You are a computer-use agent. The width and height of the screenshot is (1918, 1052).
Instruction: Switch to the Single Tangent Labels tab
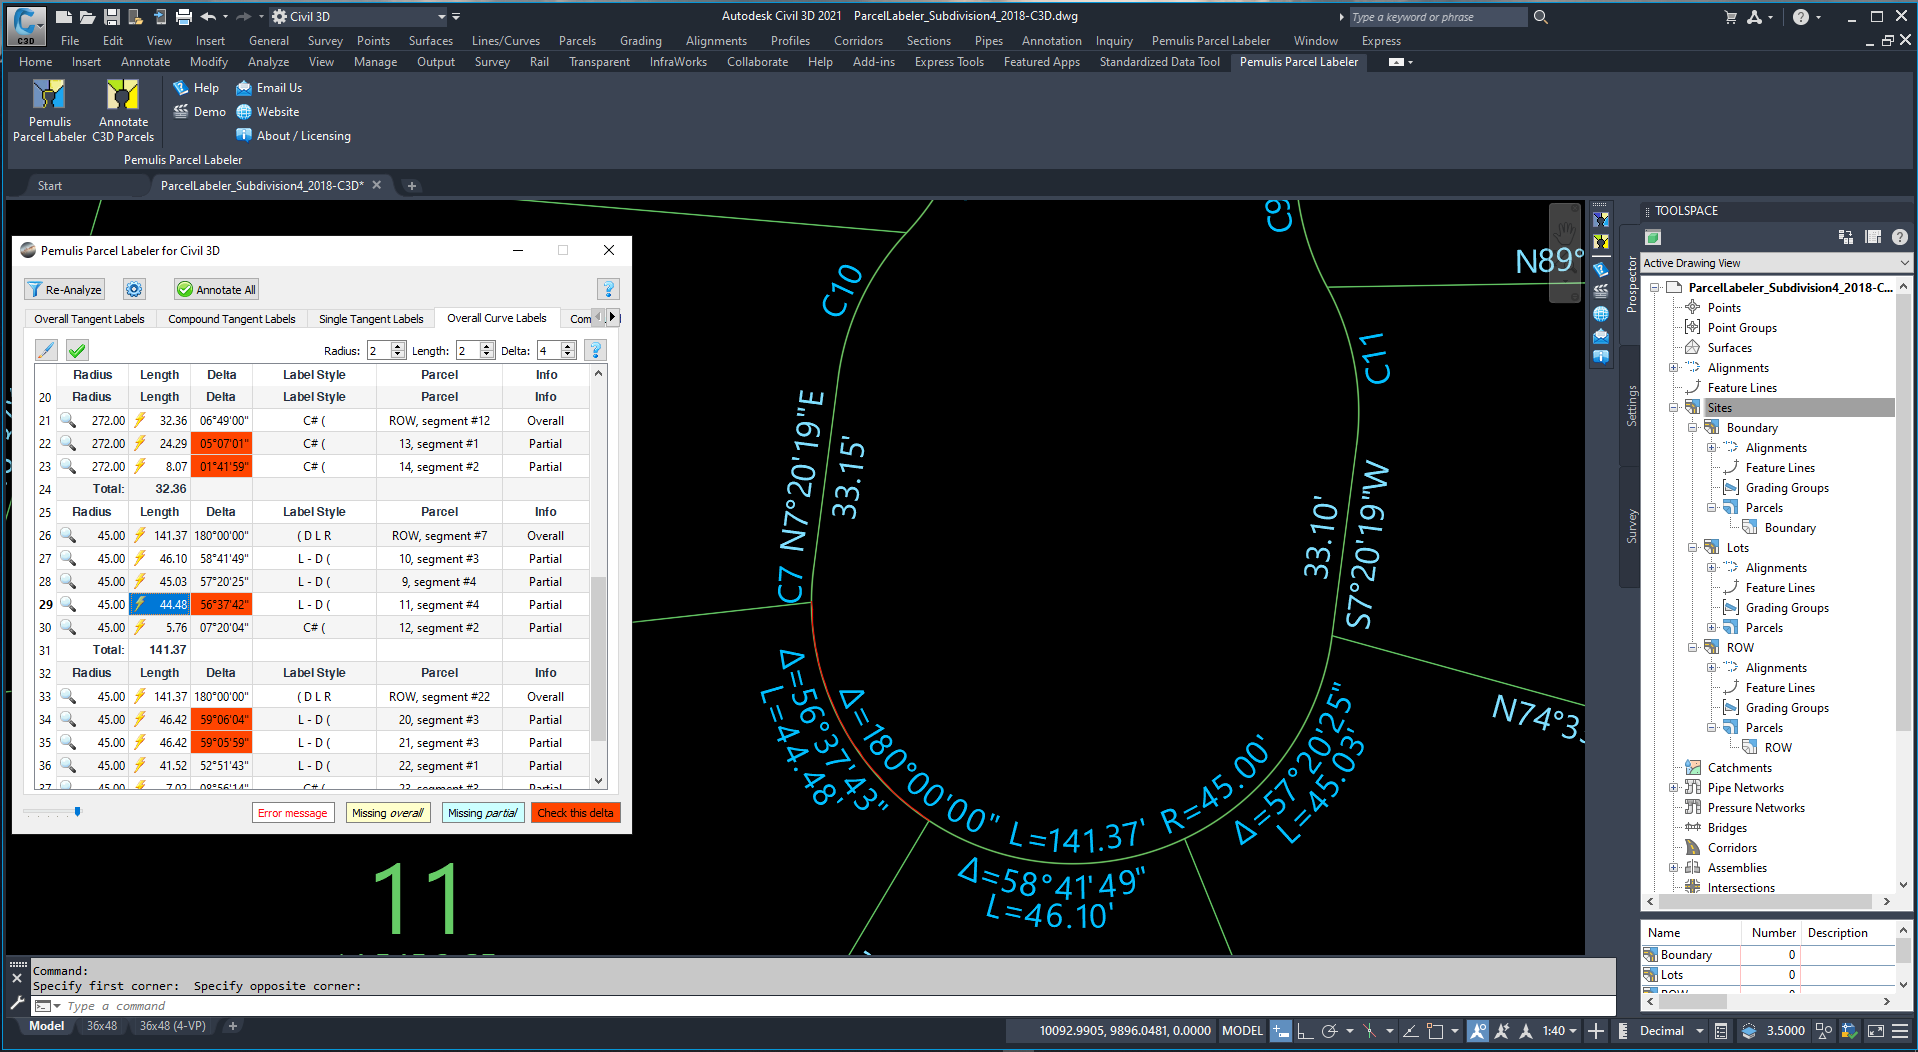pyautogui.click(x=371, y=319)
